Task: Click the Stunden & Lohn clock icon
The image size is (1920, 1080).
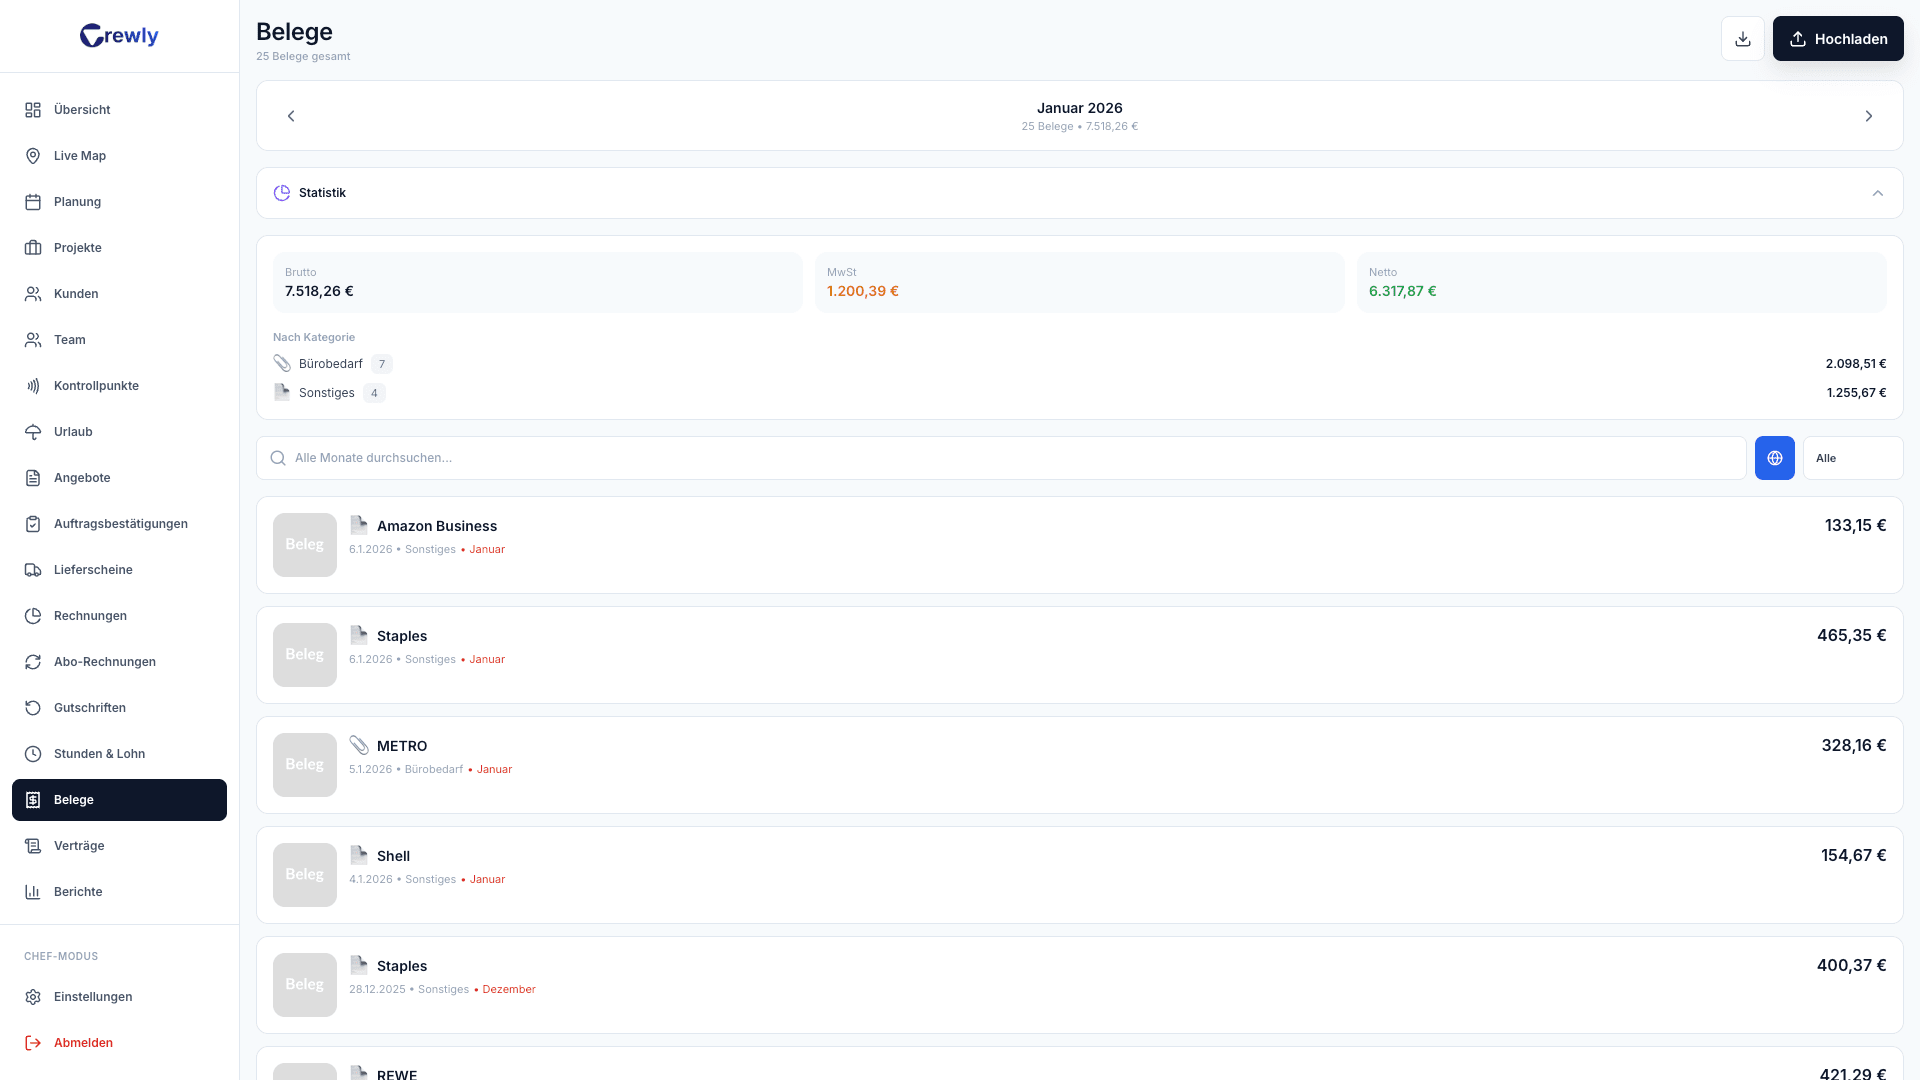Action: pos(33,754)
